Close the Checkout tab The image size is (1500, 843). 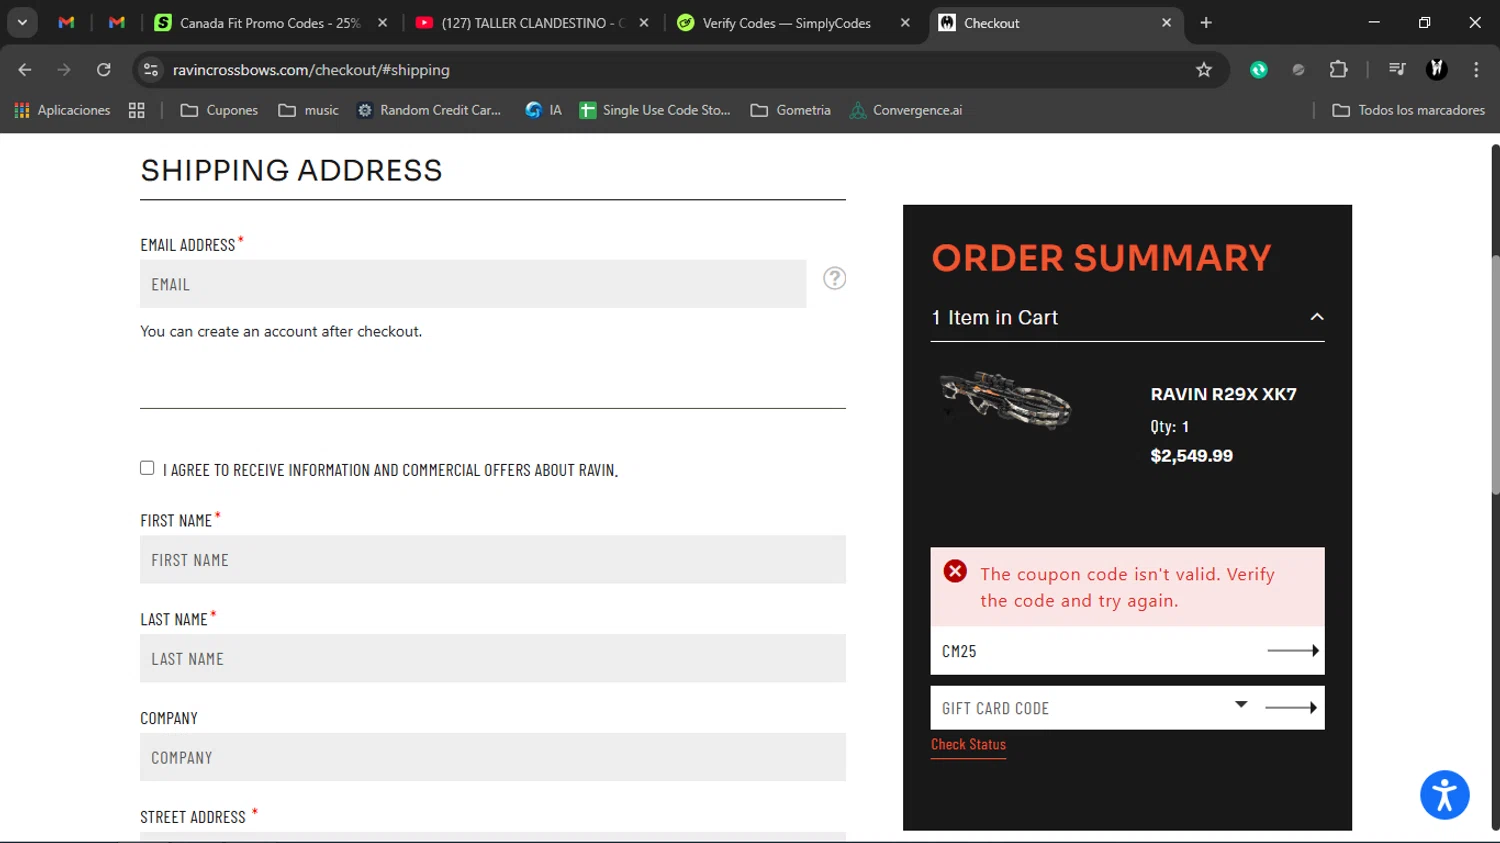[1166, 22]
